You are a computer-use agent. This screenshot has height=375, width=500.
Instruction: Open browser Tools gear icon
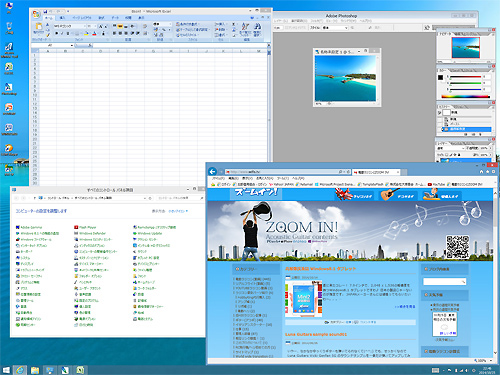(493, 171)
